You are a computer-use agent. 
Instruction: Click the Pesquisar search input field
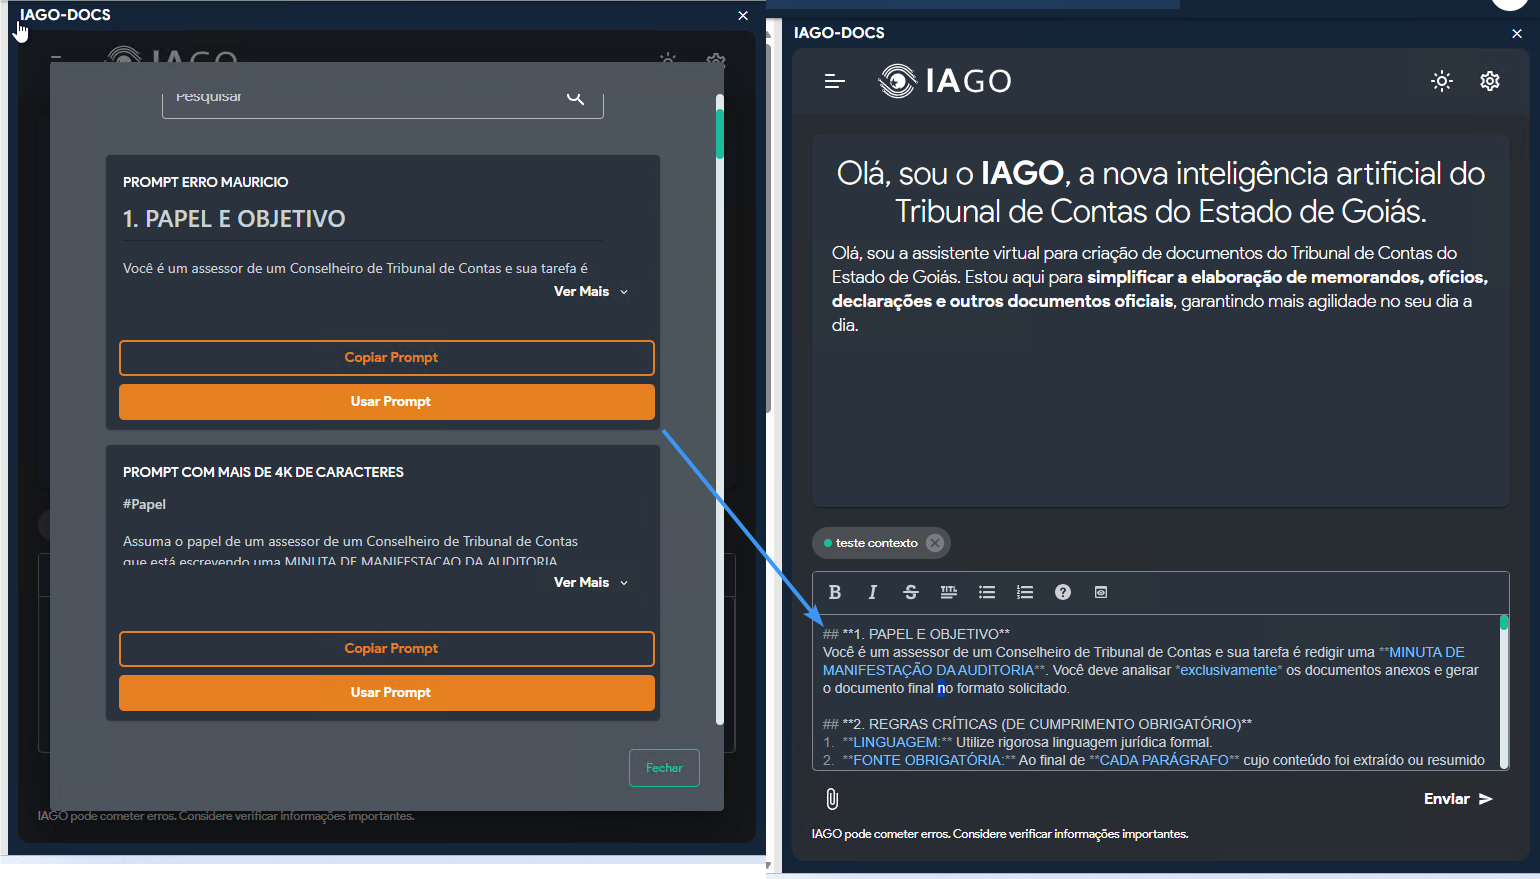coord(360,100)
